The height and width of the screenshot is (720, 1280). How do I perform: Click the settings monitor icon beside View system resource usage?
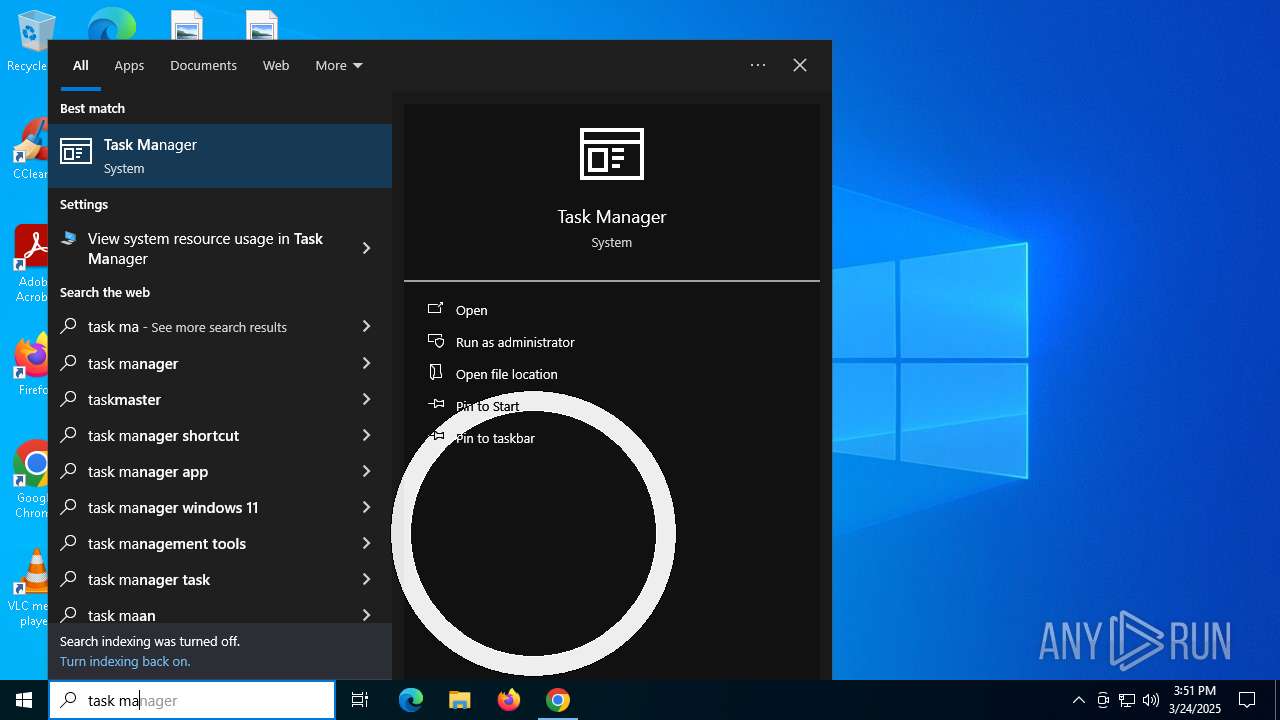[69, 239]
